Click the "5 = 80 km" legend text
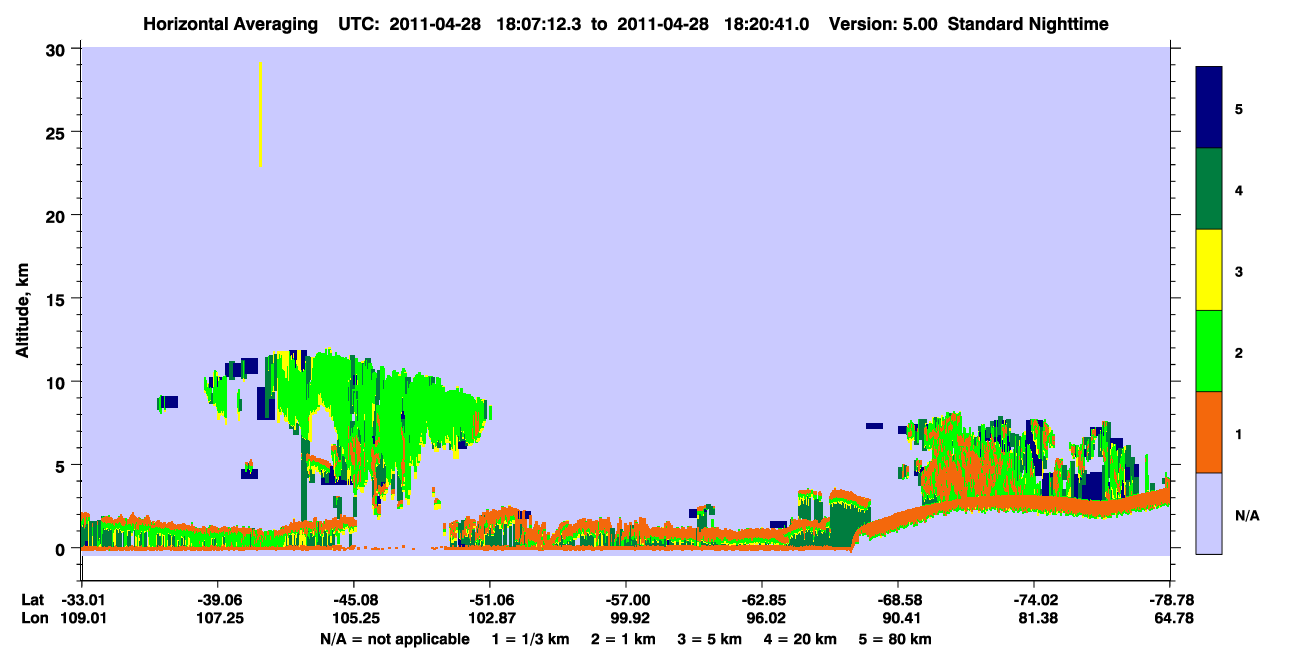The height and width of the screenshot is (667, 1300). pos(894,639)
